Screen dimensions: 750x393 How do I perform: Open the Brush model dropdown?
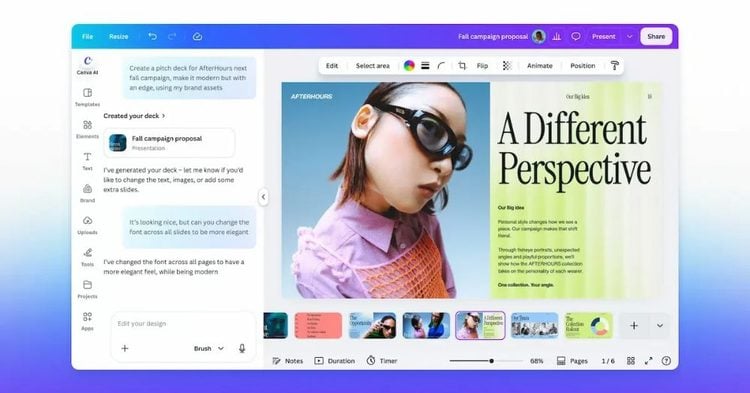(x=209, y=349)
